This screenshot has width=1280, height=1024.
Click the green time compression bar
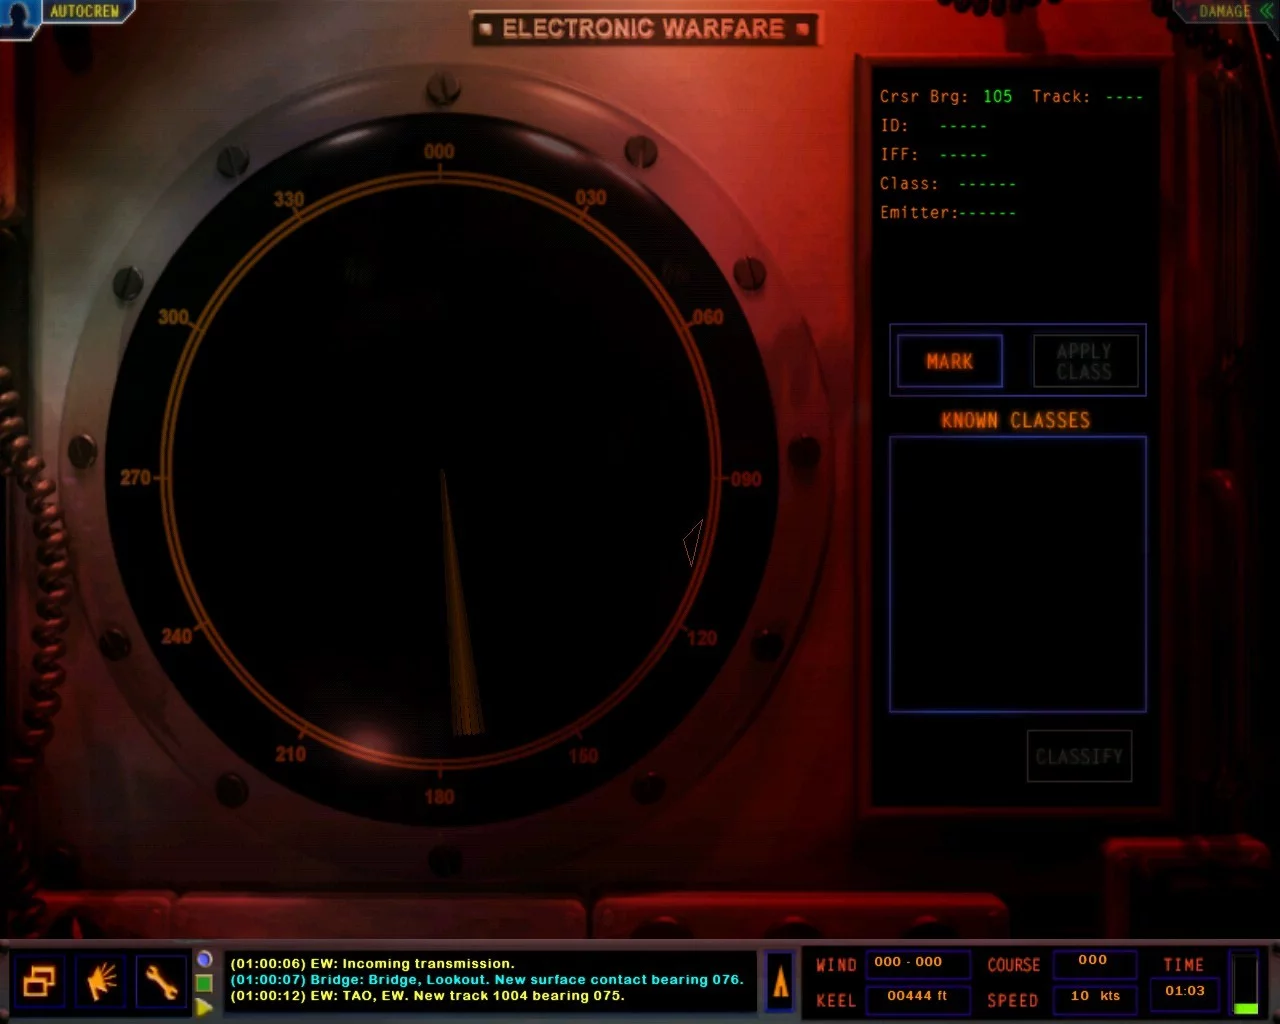click(1246, 983)
